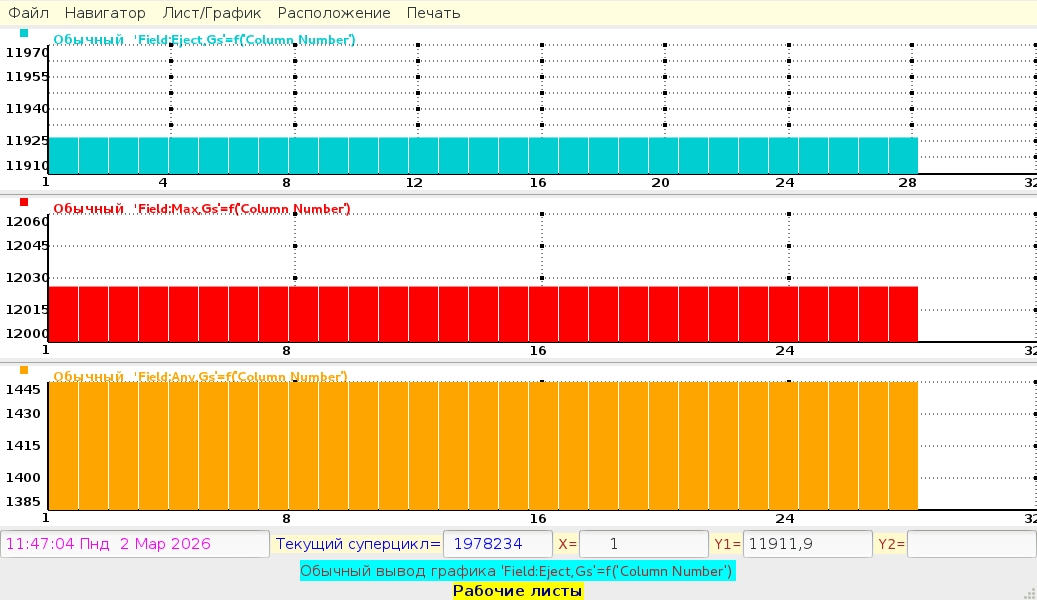Click the empty Y2= field

970,544
